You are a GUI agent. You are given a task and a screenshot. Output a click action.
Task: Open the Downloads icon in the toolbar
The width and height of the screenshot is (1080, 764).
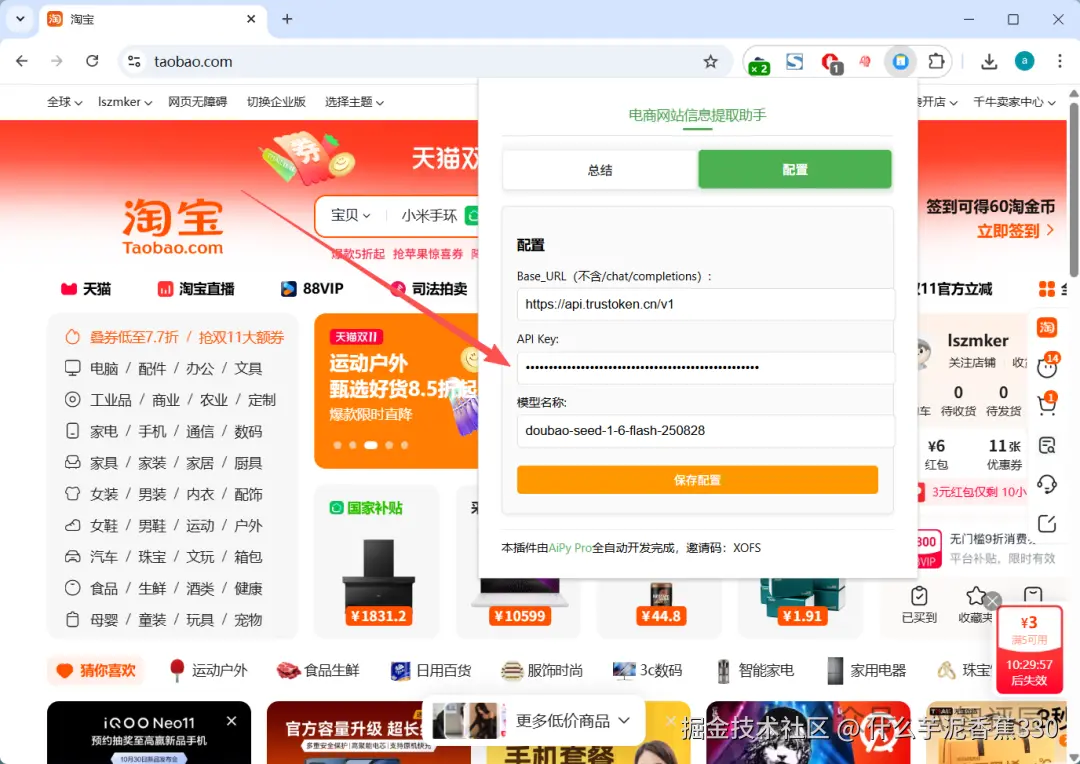click(x=989, y=61)
